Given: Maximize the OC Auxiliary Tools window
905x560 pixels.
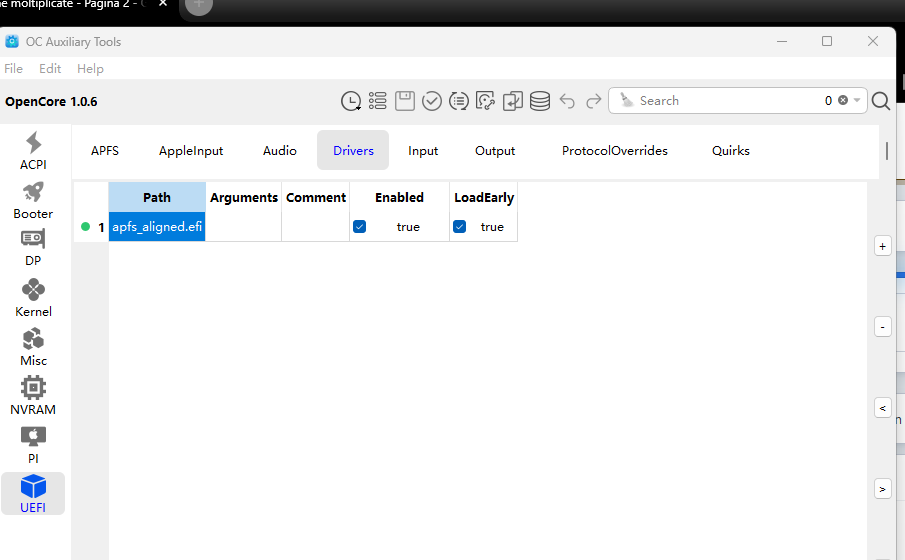Looking at the screenshot, I should click(x=827, y=42).
